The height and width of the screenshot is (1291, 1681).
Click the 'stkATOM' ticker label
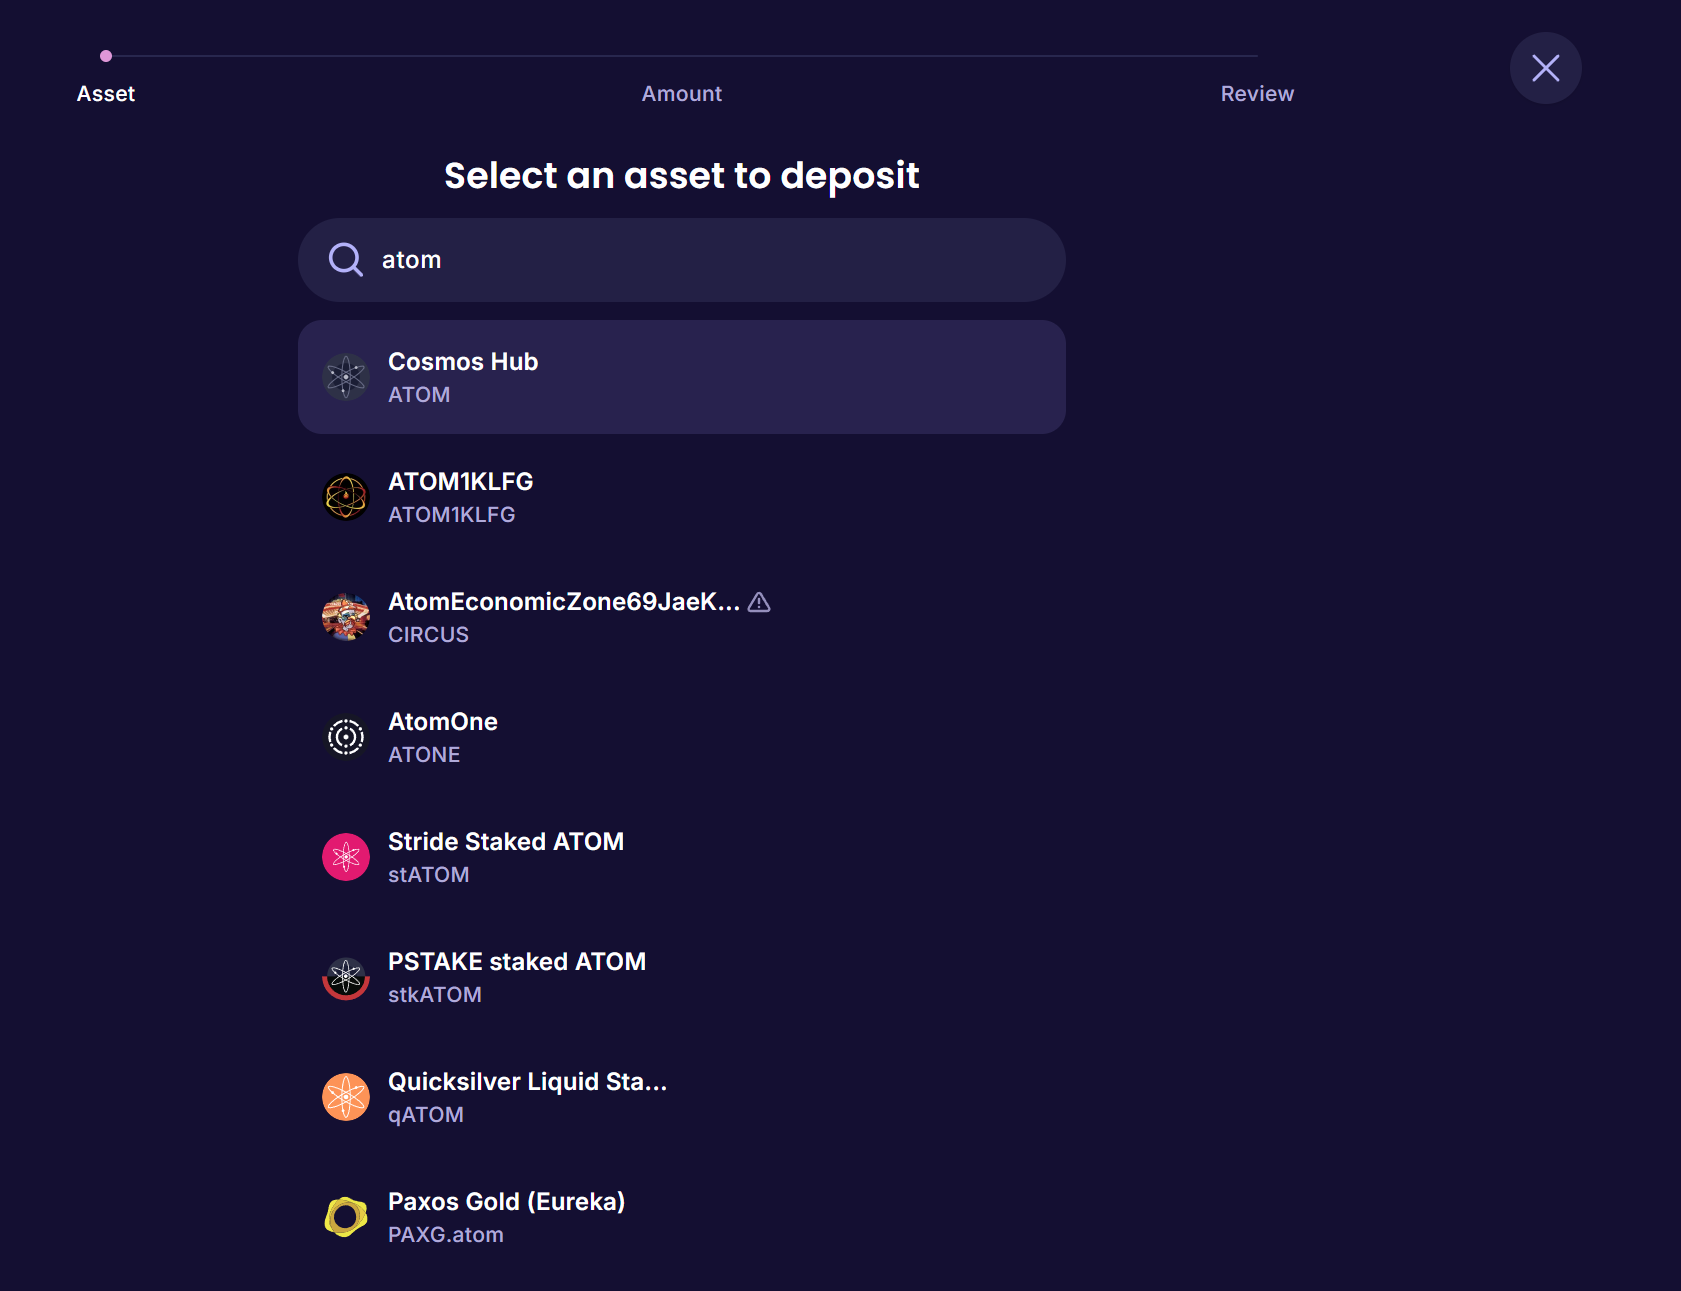tap(435, 995)
